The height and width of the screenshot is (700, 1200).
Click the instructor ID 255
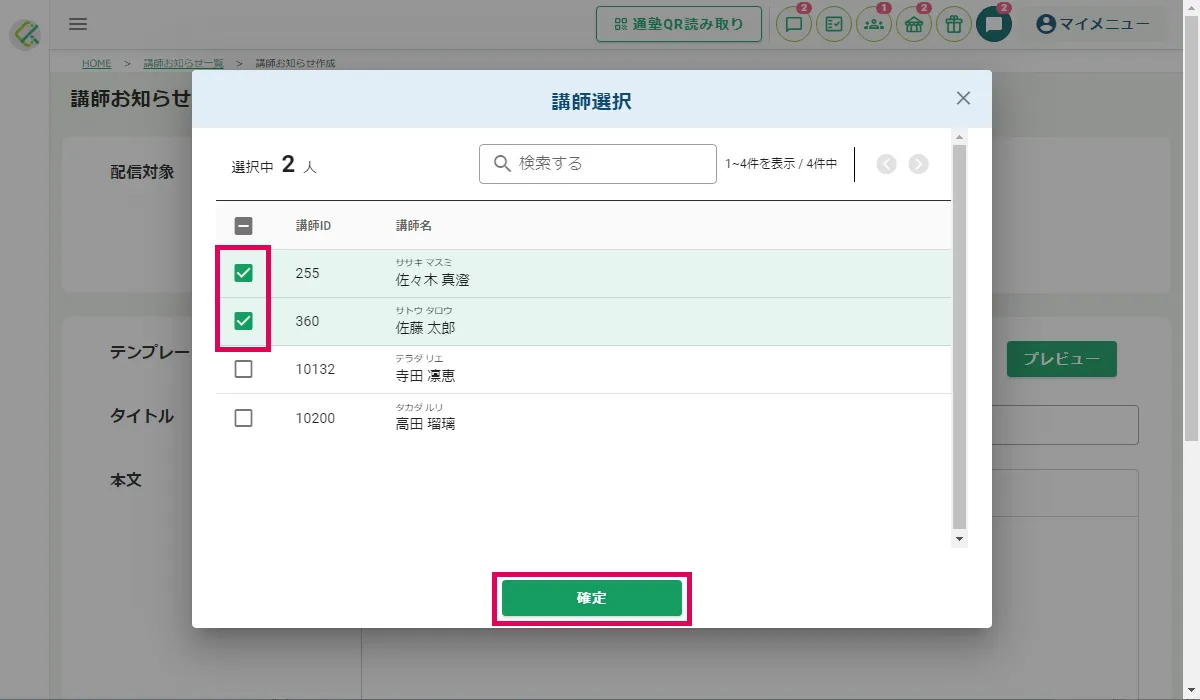(307, 273)
